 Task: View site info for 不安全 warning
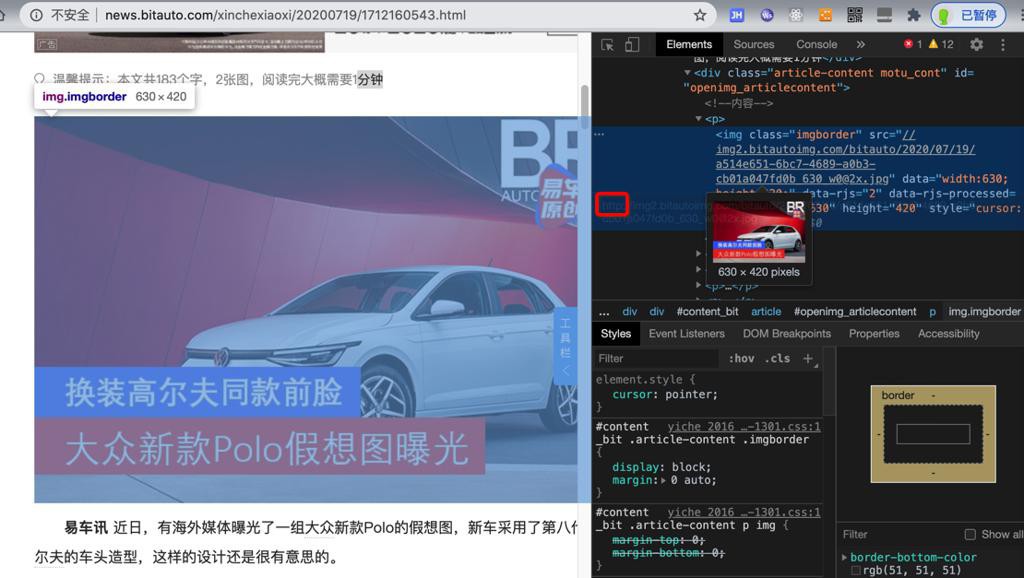point(60,15)
